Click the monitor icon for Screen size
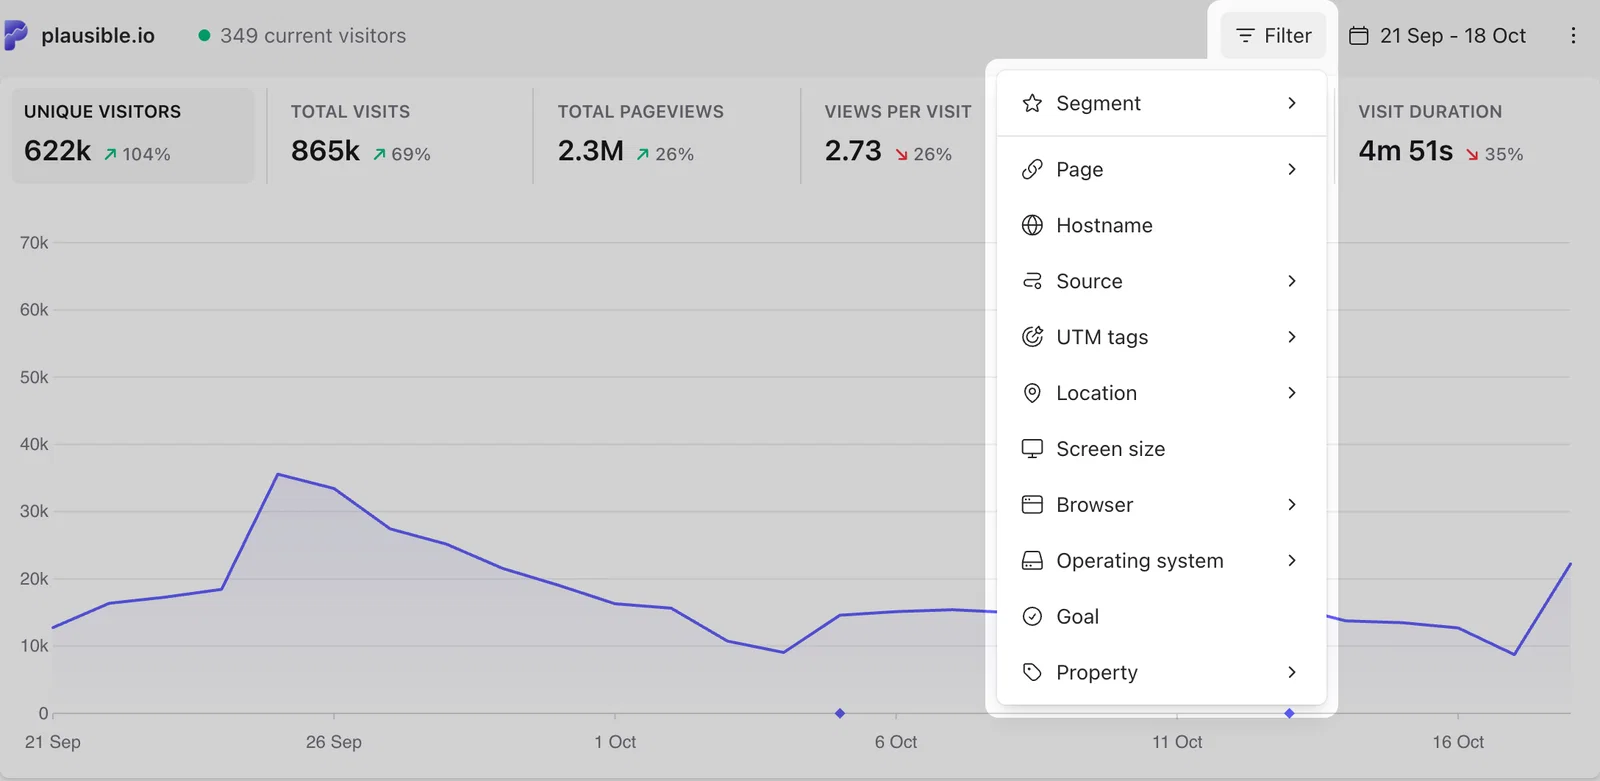The height and width of the screenshot is (781, 1600). point(1032,449)
